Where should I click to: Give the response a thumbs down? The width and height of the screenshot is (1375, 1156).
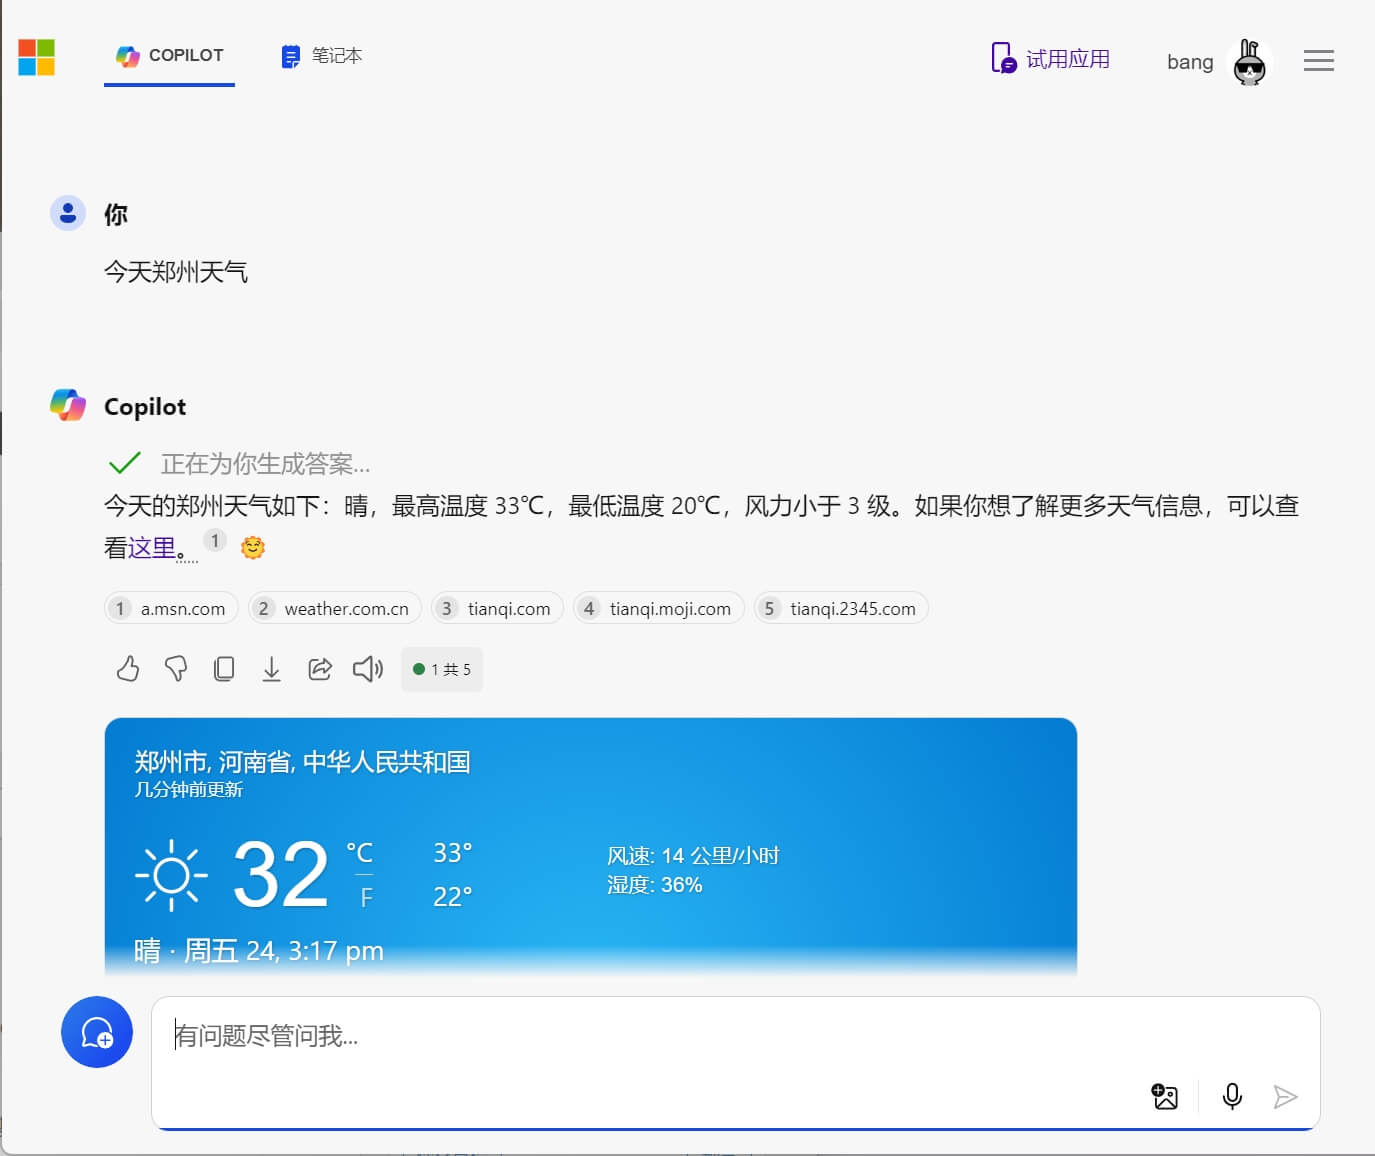click(x=176, y=669)
